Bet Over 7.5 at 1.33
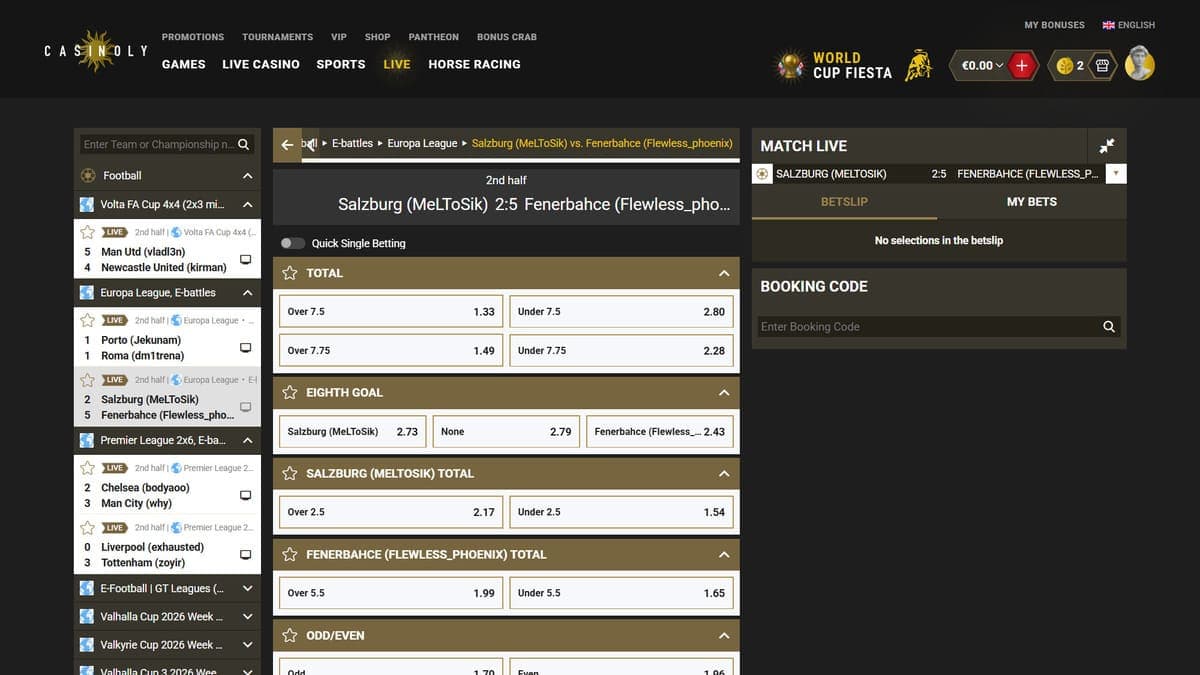 [391, 311]
